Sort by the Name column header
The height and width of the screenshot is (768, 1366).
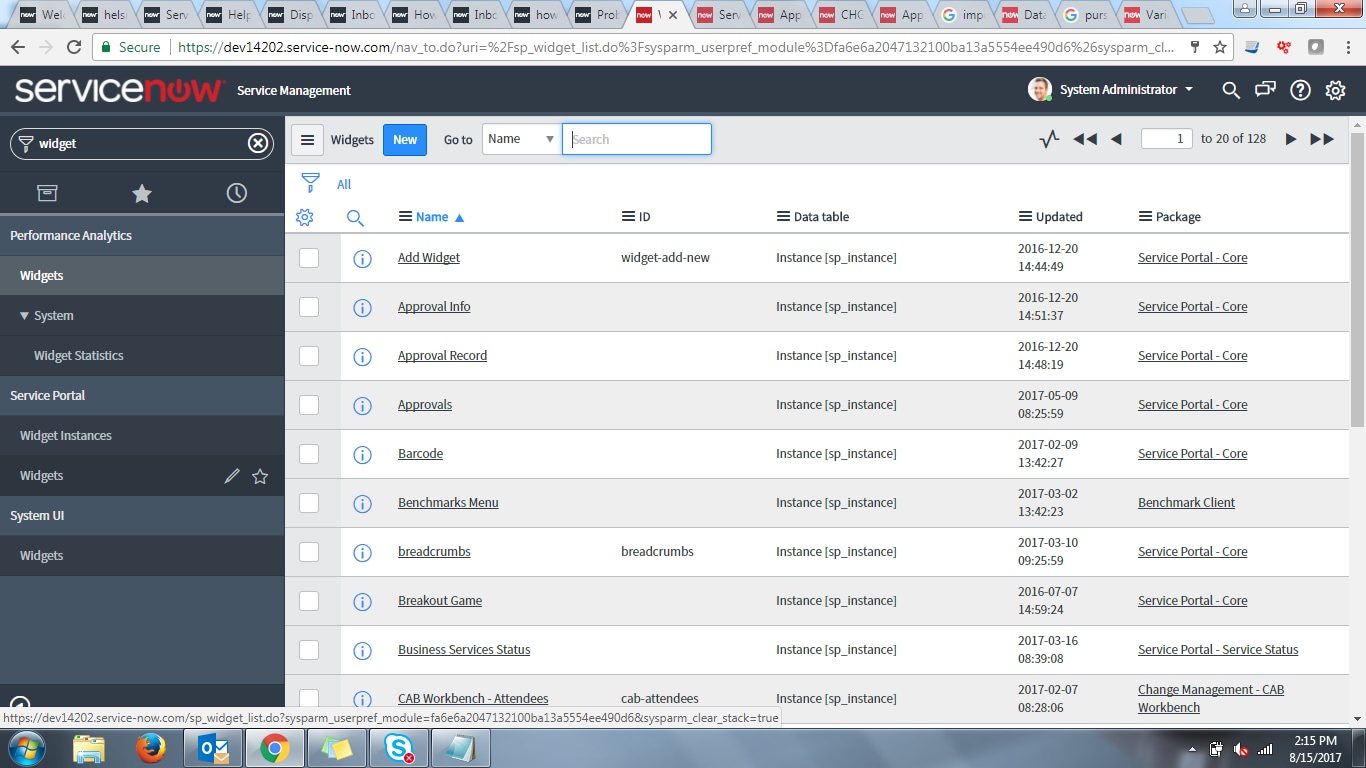click(432, 217)
